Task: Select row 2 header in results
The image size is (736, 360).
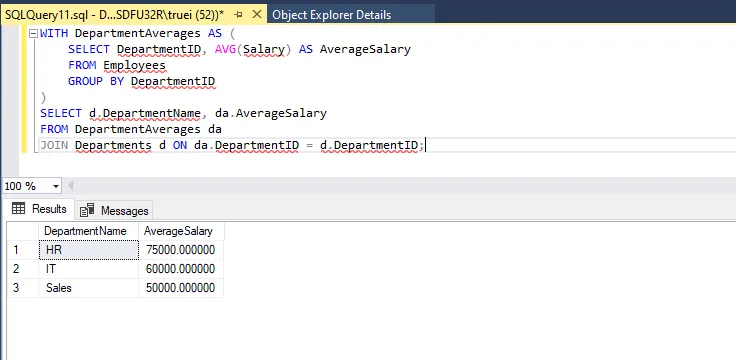Action: [x=23, y=269]
